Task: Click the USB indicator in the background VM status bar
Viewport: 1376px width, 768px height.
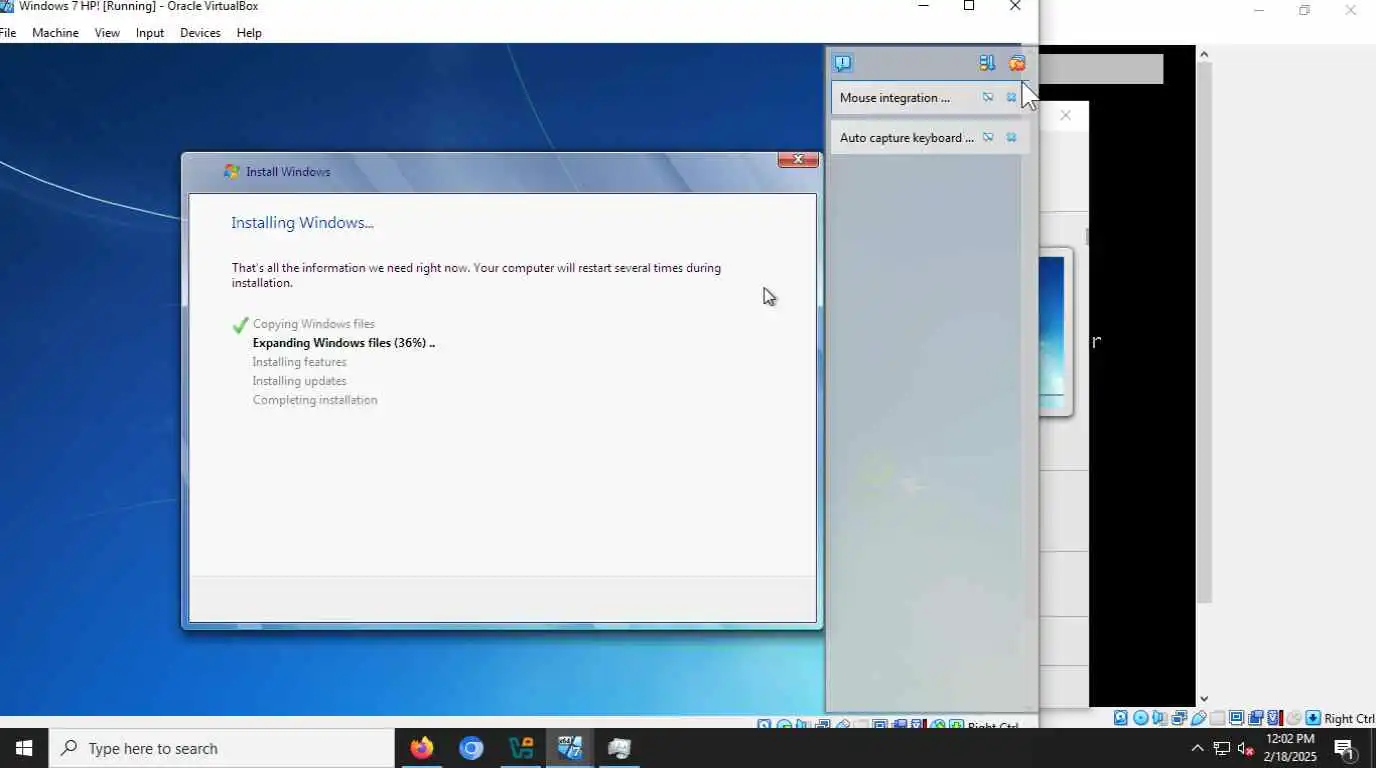Action: click(1198, 718)
